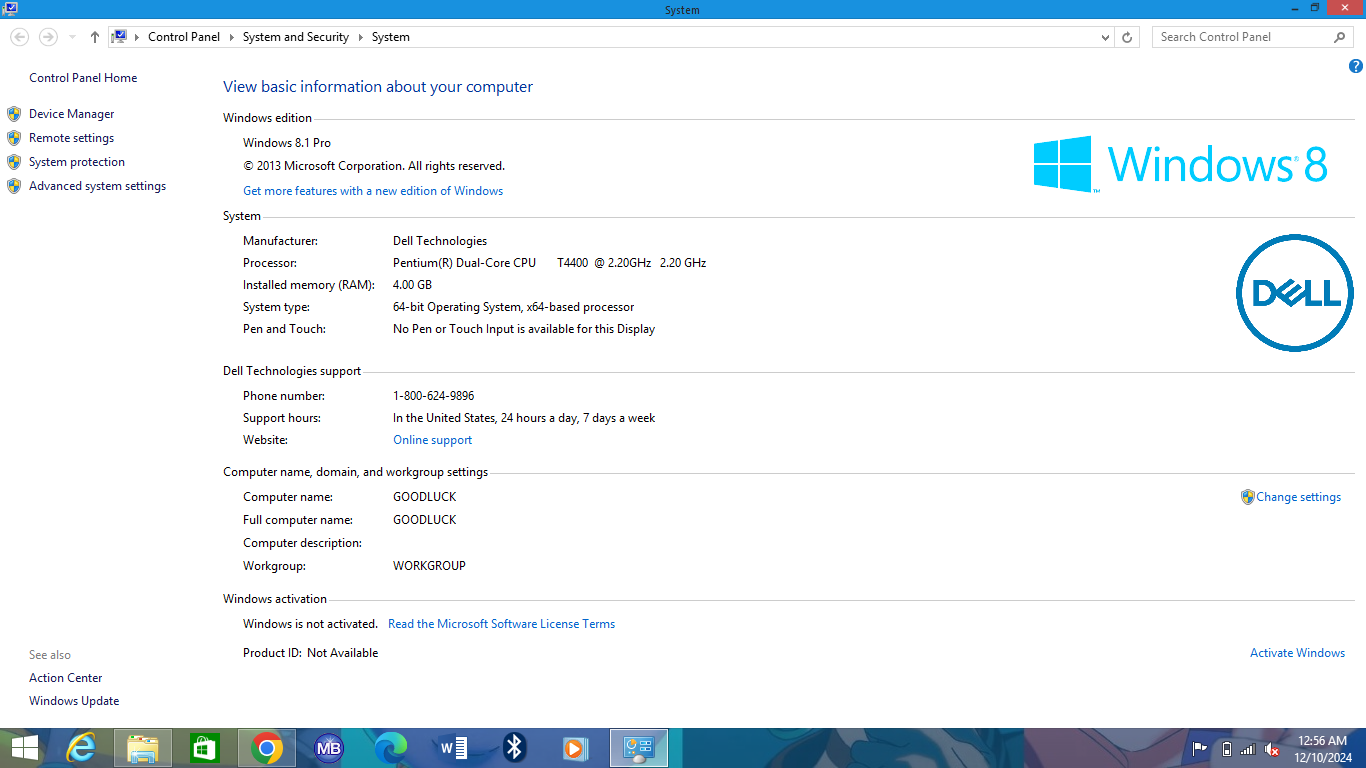Read the Microsoft Software License Terms
The width and height of the screenshot is (1366, 768).
click(x=502, y=624)
